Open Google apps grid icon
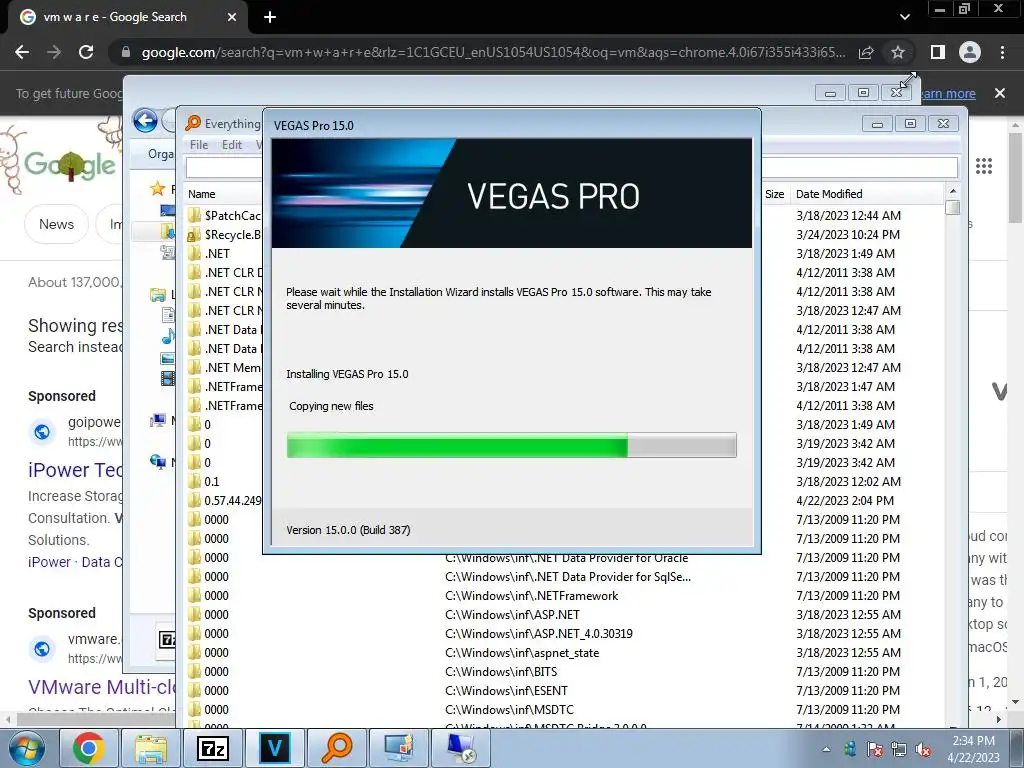 tap(984, 166)
